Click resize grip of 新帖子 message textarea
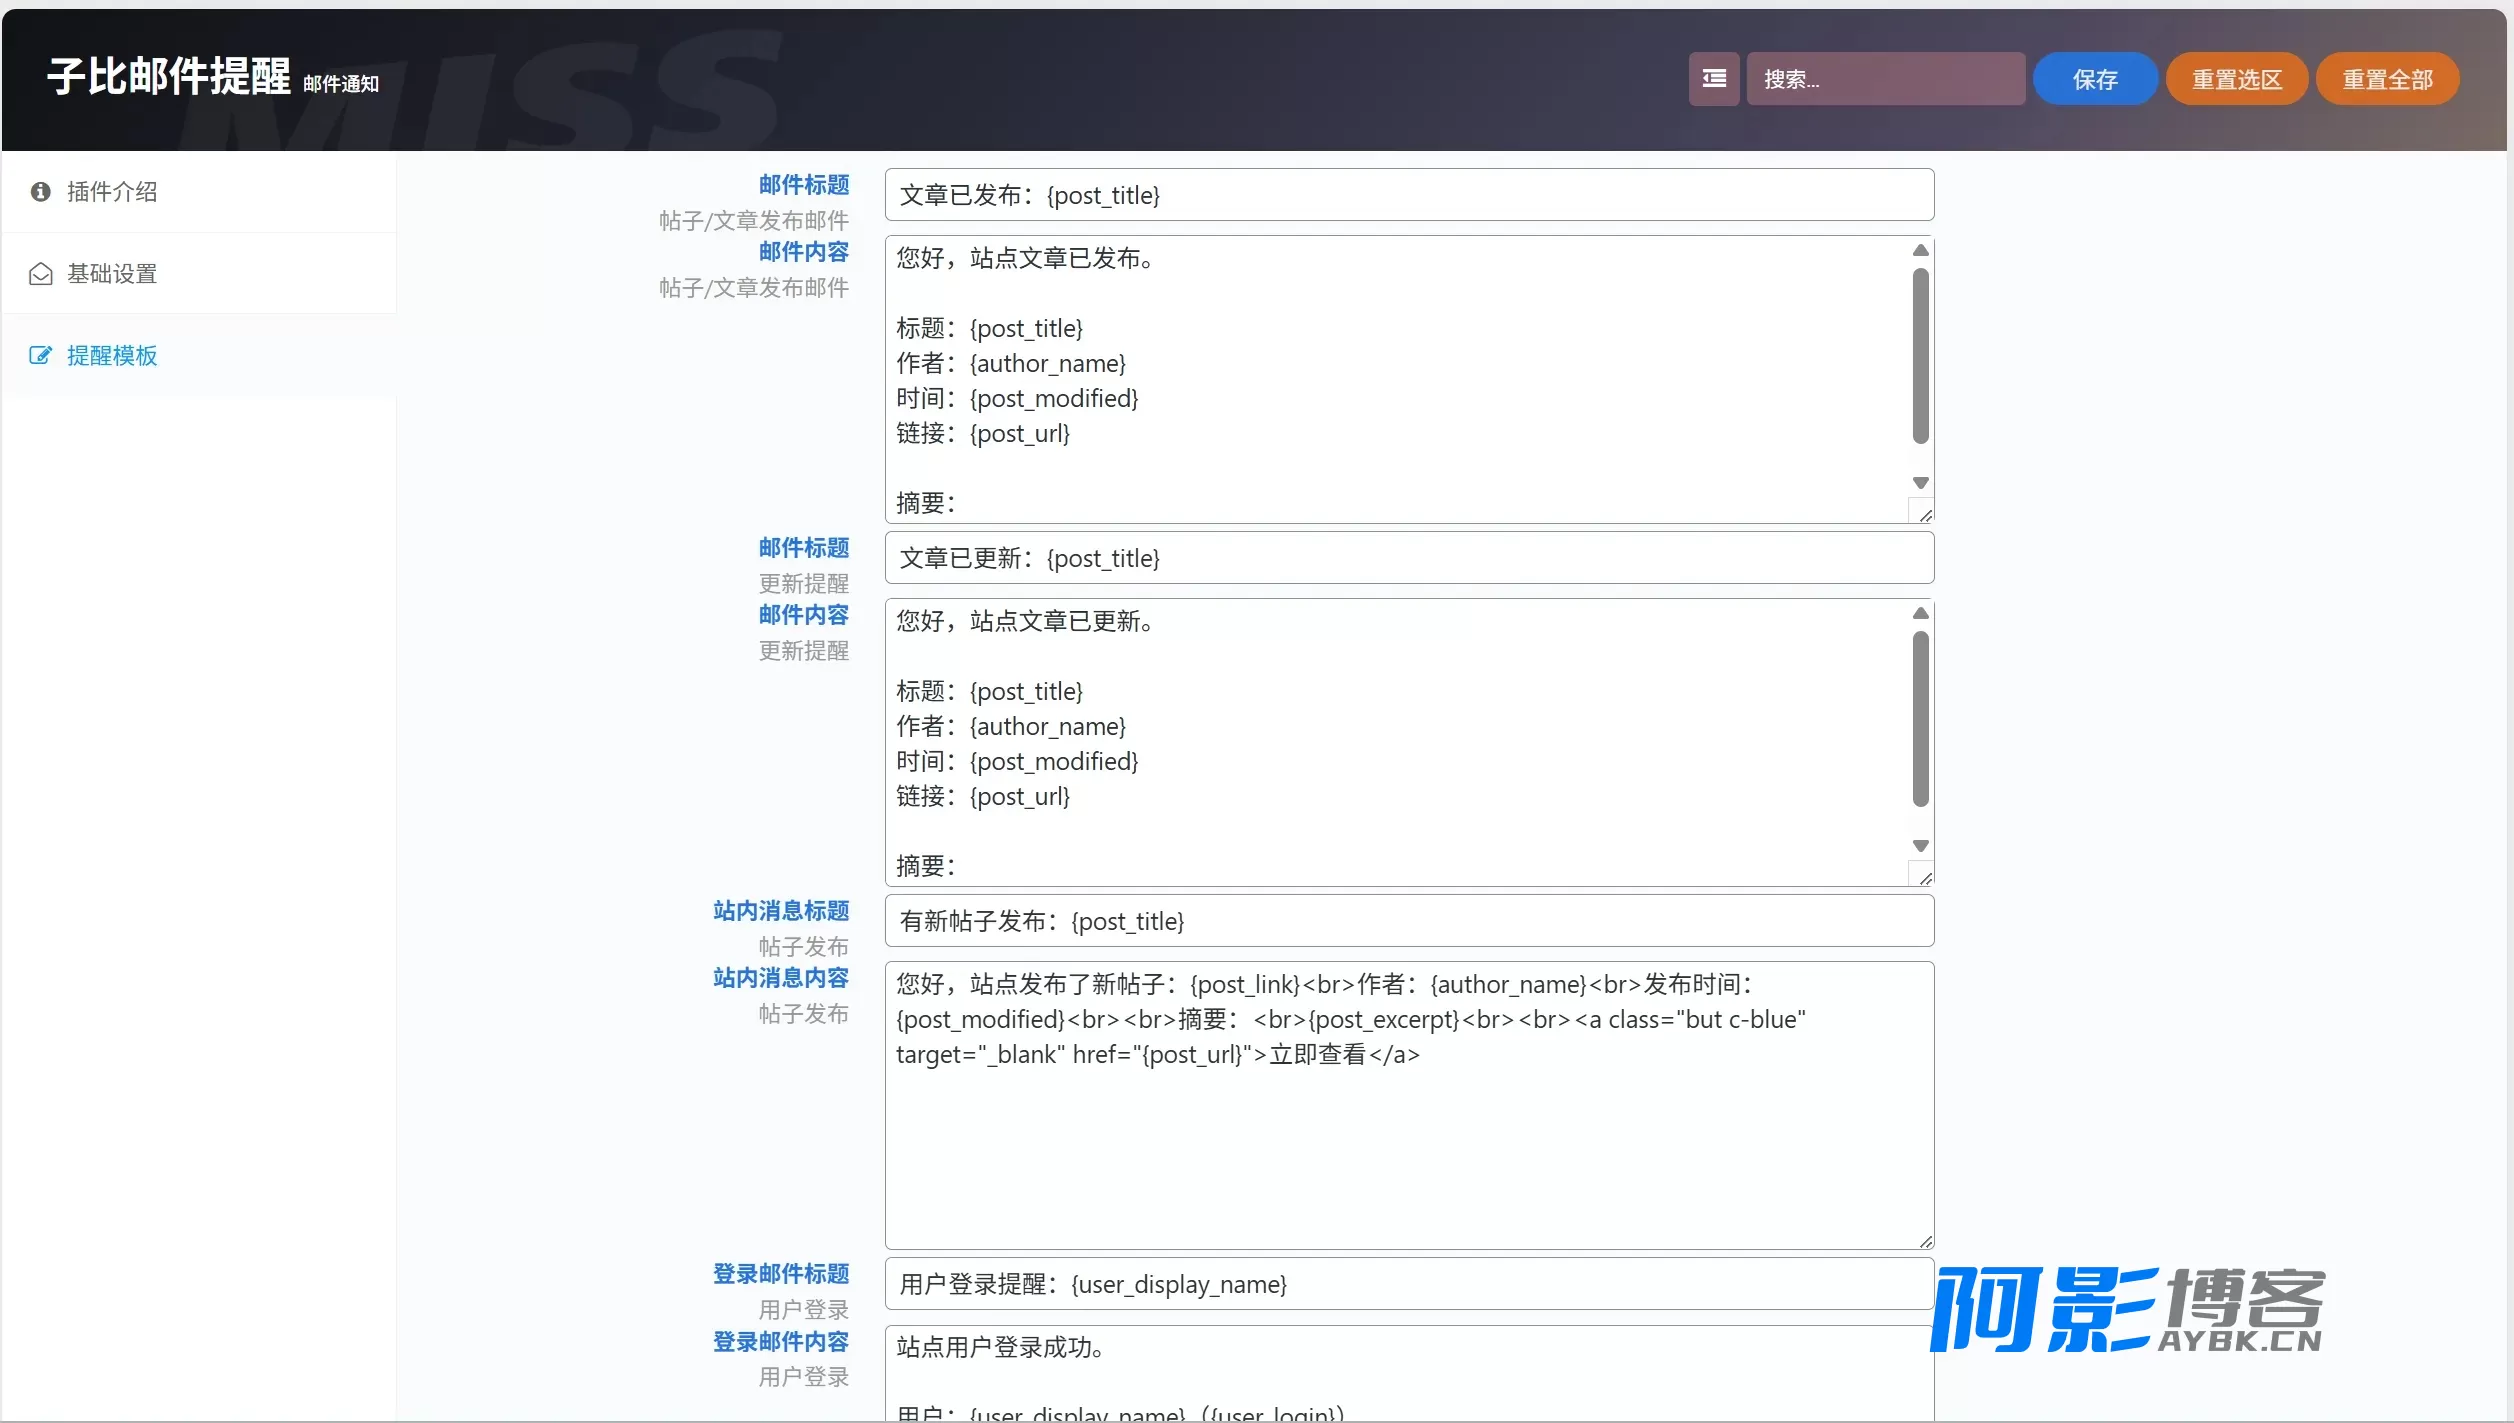 (1925, 1241)
